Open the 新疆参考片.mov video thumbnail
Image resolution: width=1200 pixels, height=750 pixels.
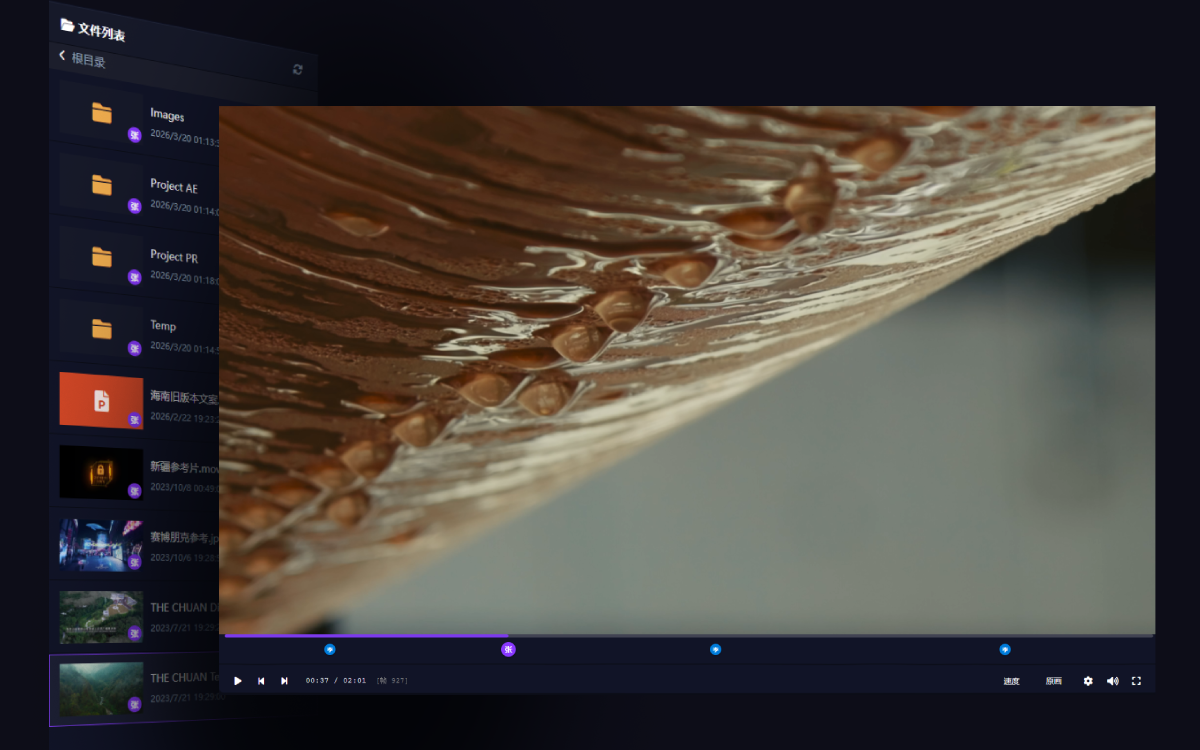click(101, 472)
